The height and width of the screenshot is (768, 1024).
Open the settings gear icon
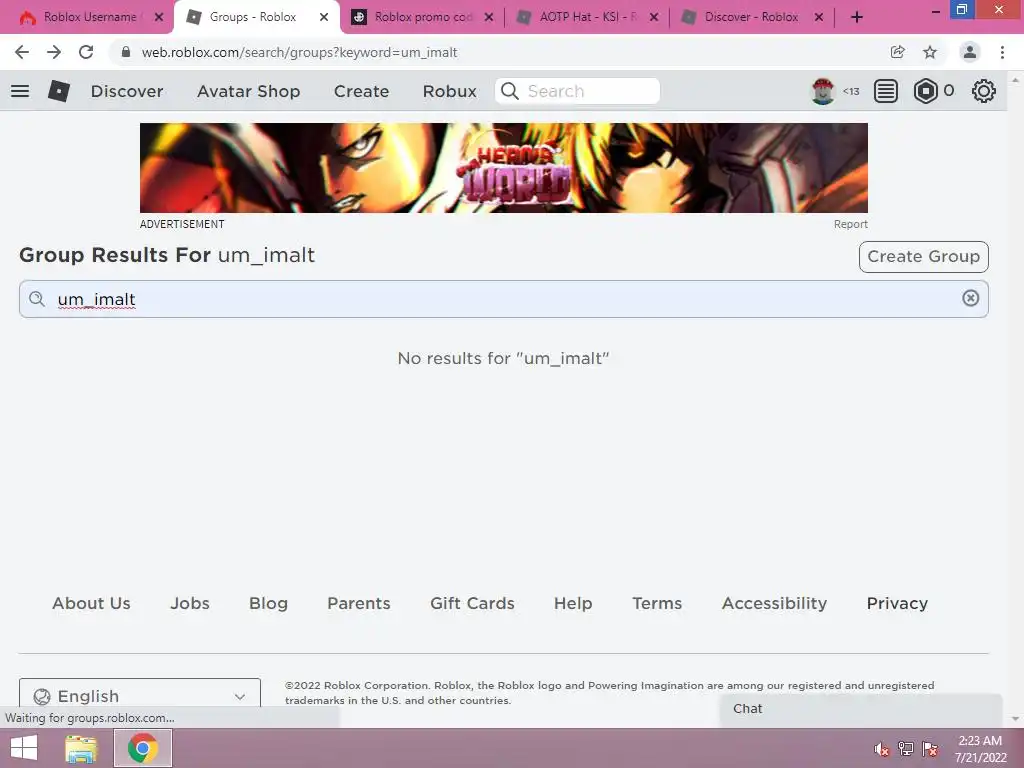coord(984,91)
